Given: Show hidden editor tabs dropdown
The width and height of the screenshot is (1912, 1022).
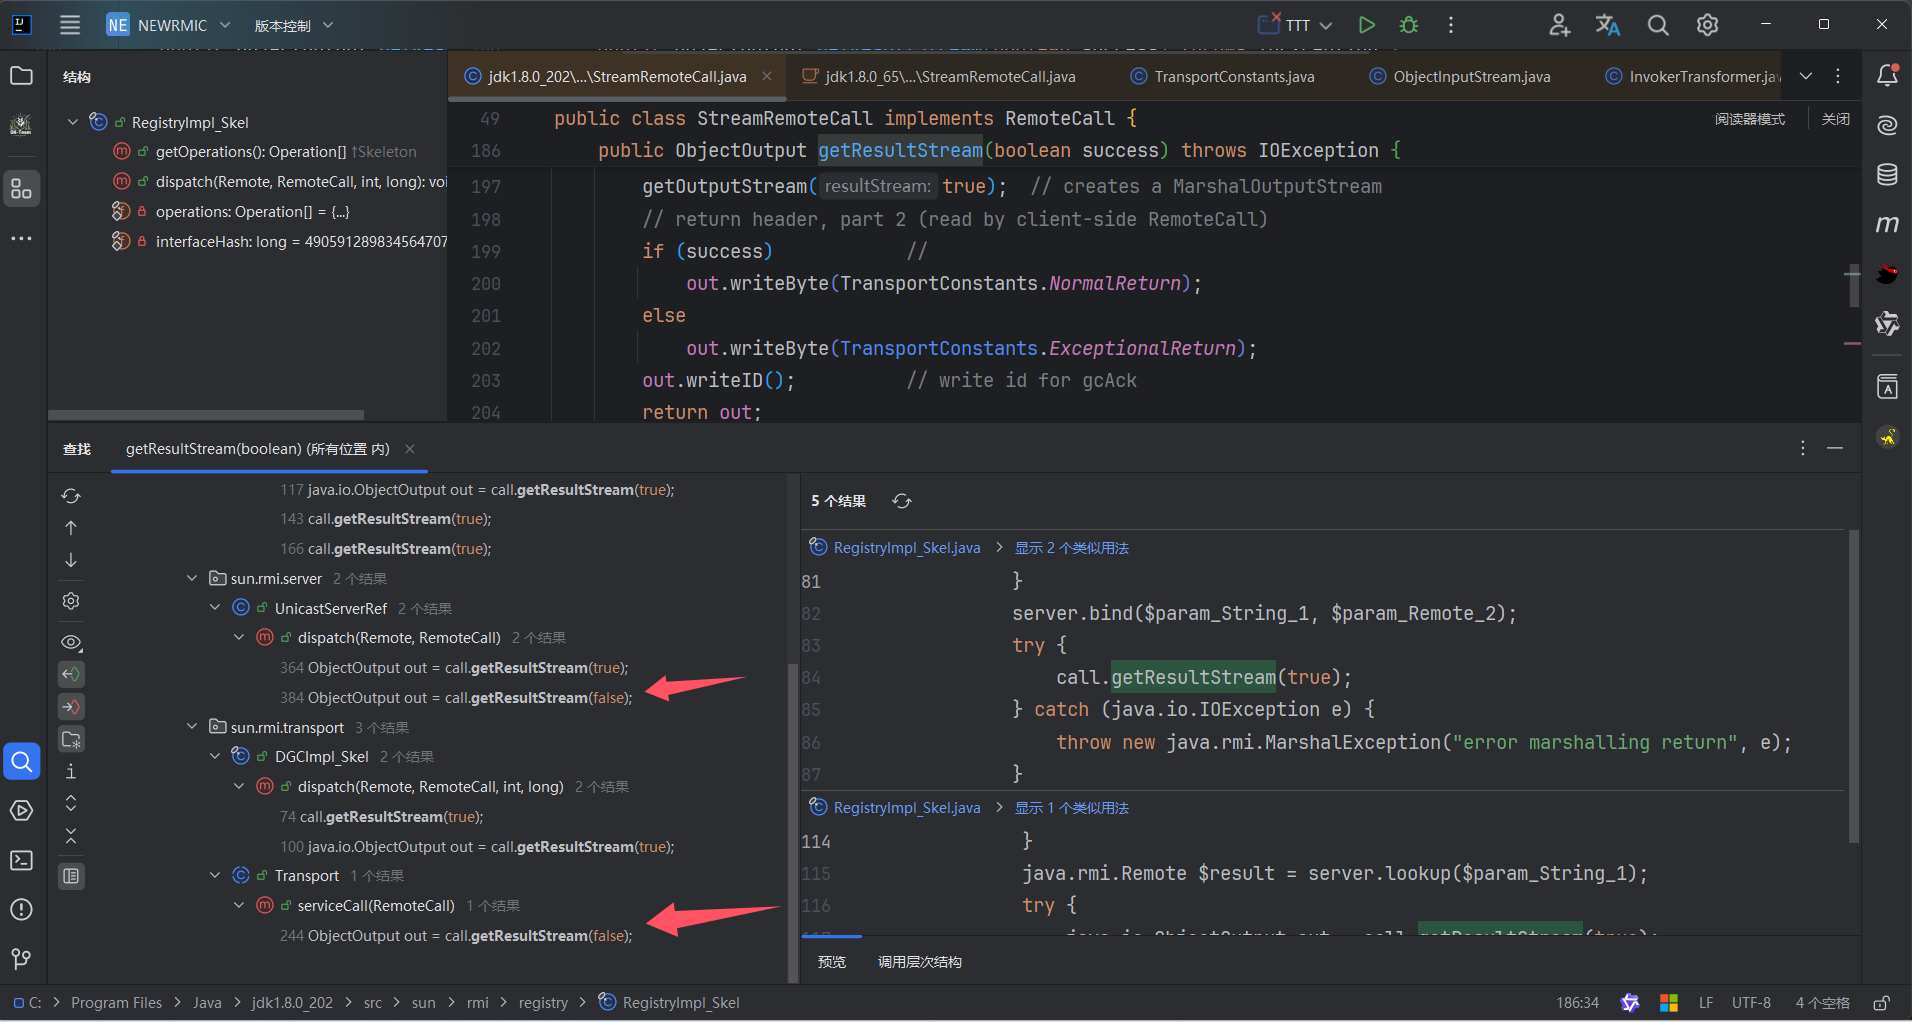Looking at the screenshot, I should [x=1806, y=76].
